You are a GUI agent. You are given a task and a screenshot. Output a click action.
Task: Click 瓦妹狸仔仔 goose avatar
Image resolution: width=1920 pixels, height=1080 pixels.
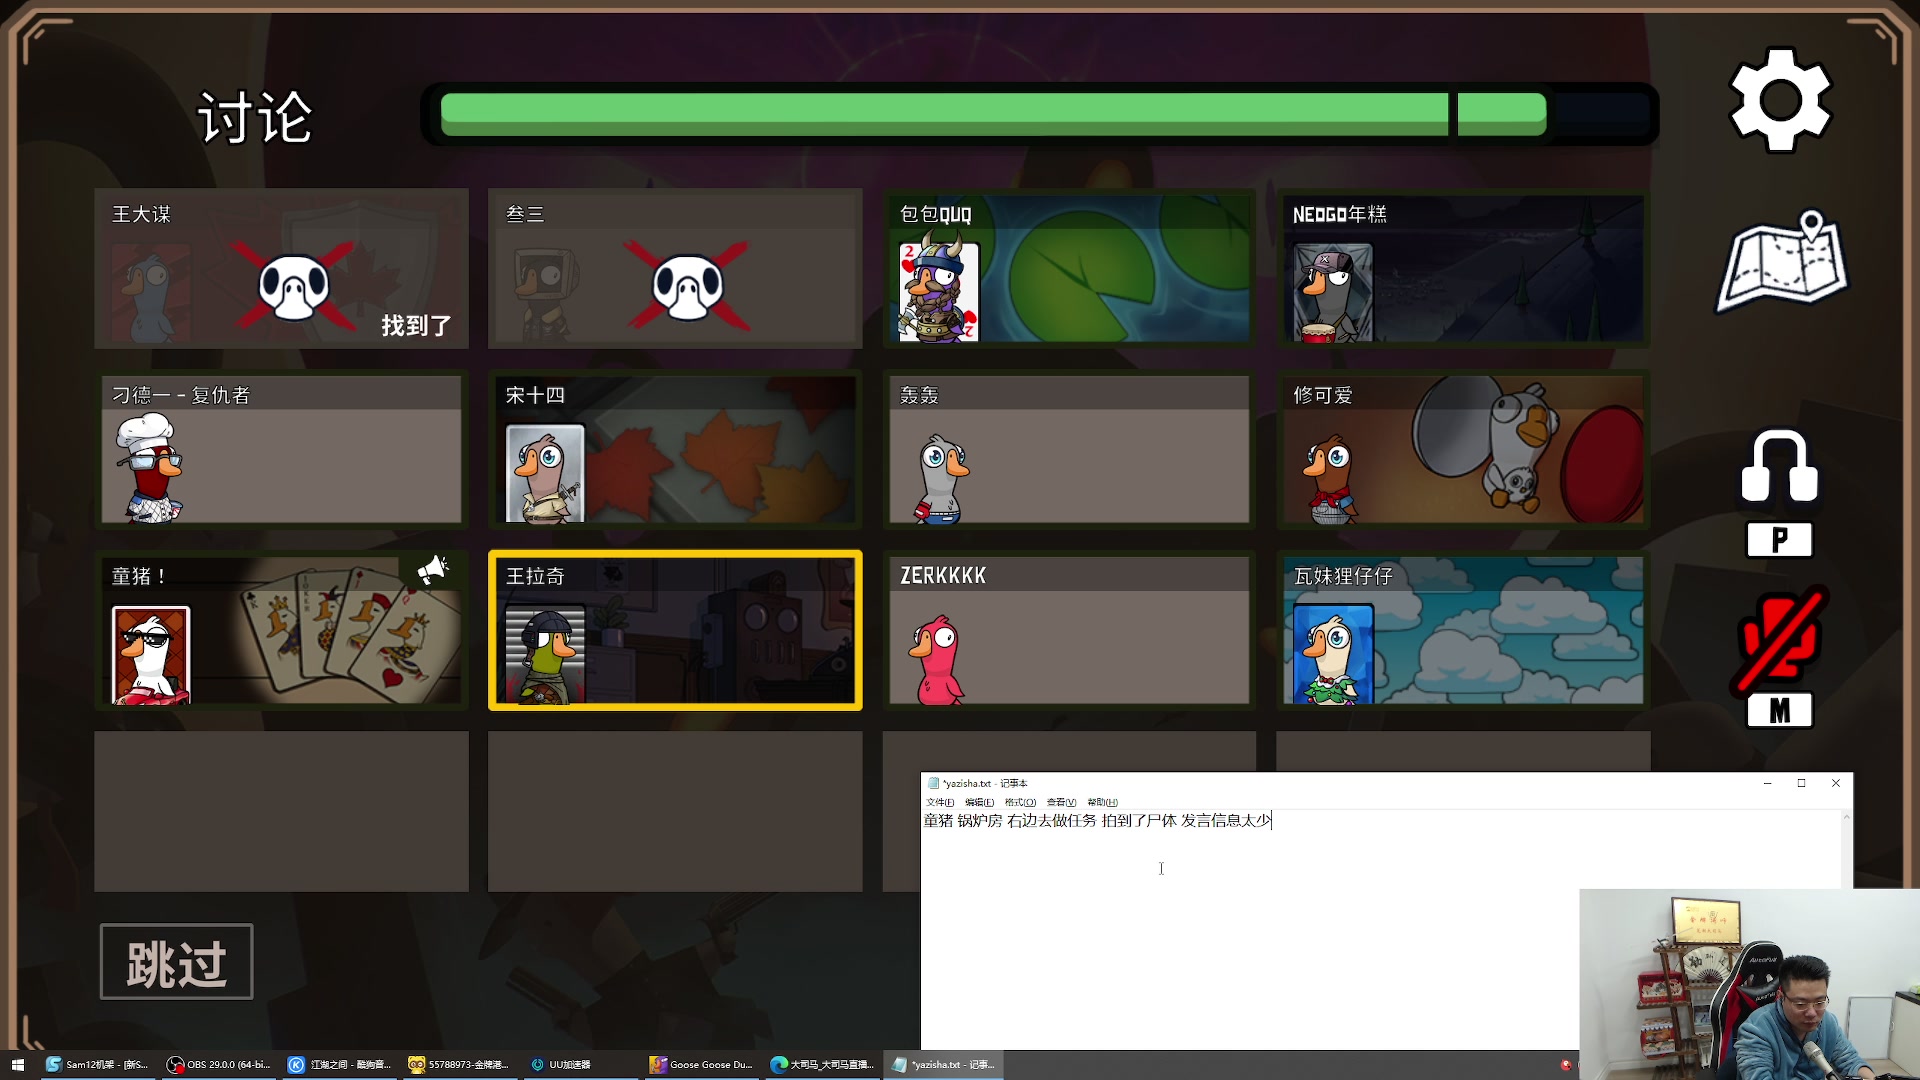click(1333, 655)
